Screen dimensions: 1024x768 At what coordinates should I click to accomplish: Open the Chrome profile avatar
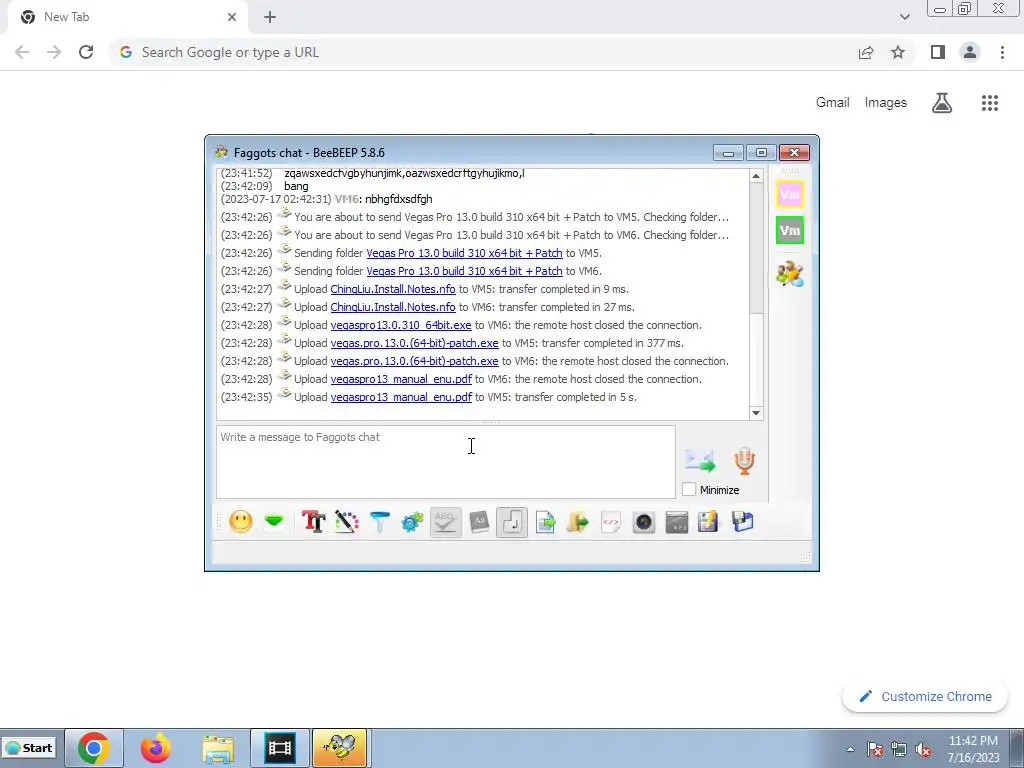[x=970, y=52]
